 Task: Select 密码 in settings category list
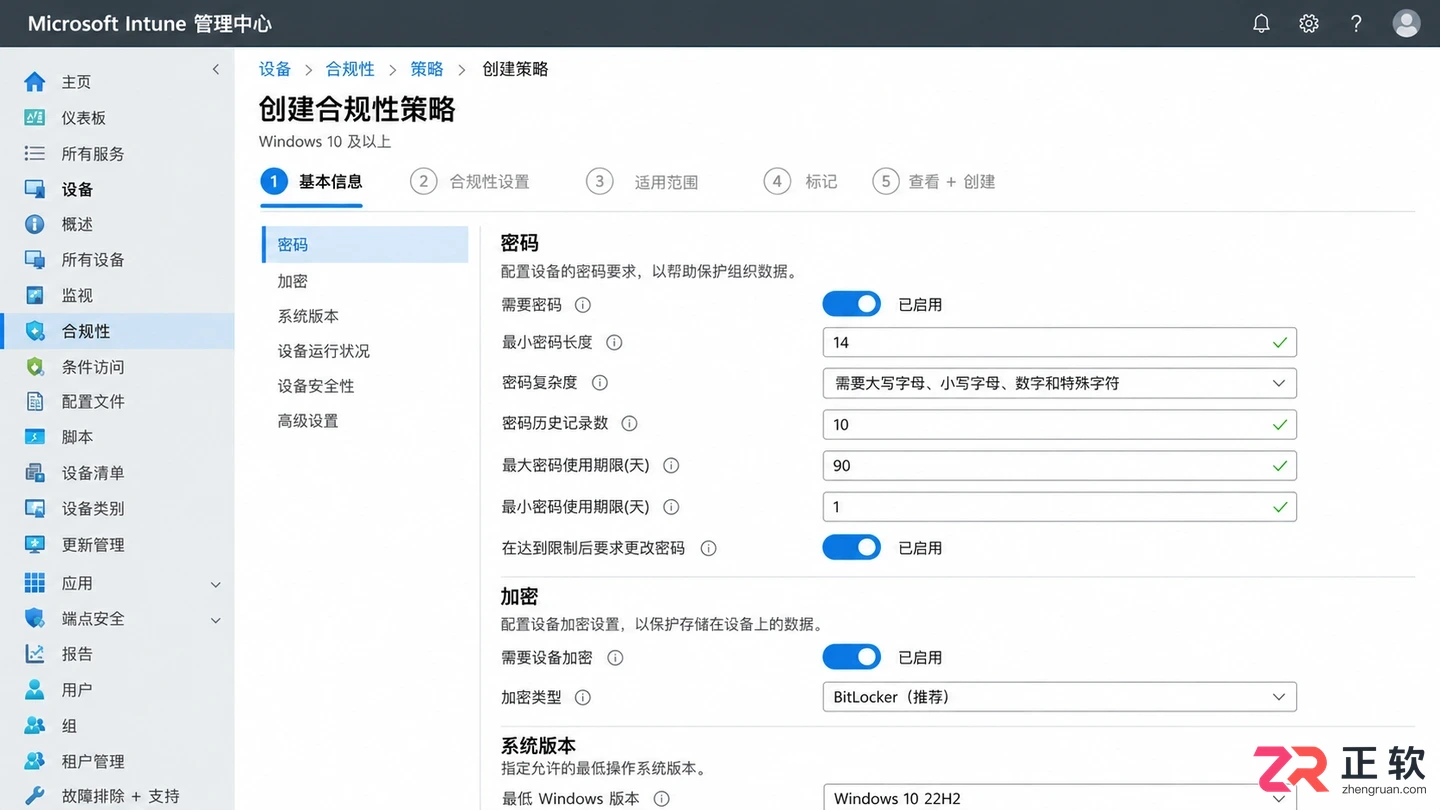tap(365, 244)
